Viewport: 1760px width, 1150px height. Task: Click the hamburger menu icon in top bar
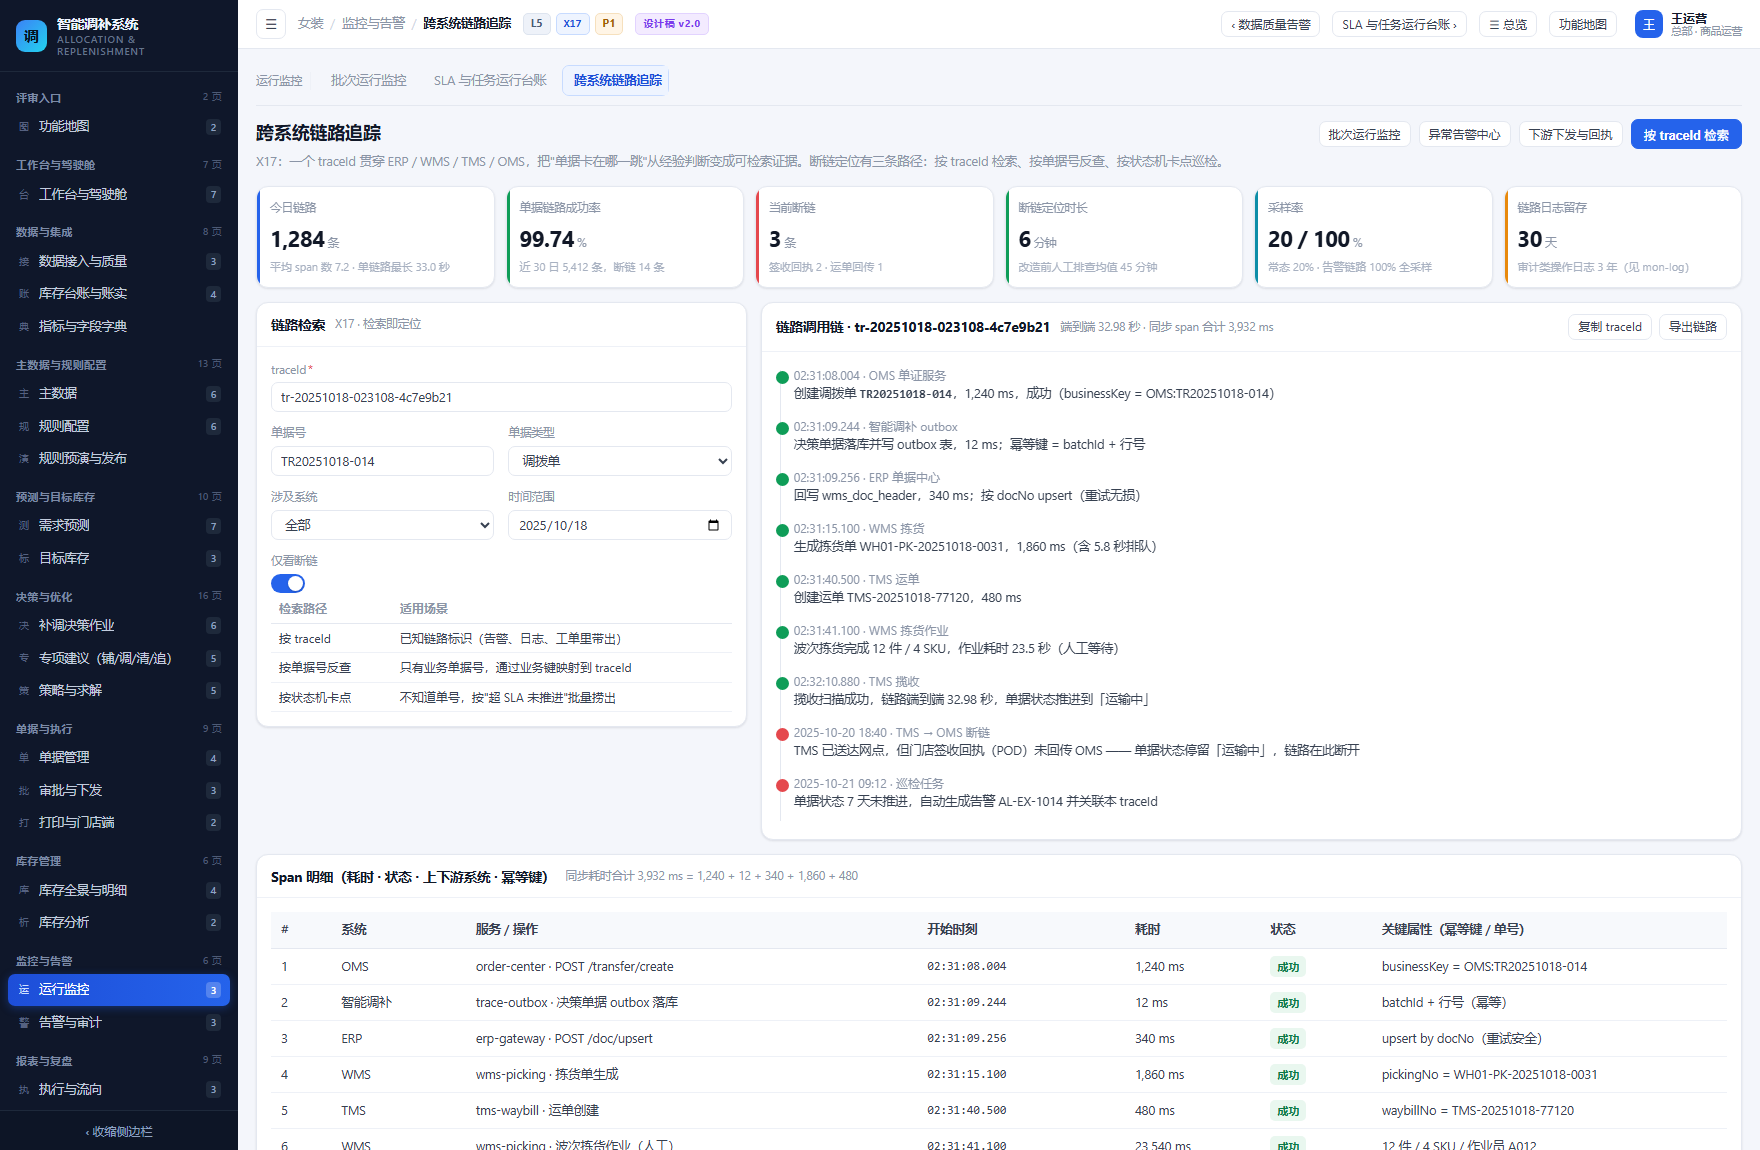pyautogui.click(x=271, y=24)
